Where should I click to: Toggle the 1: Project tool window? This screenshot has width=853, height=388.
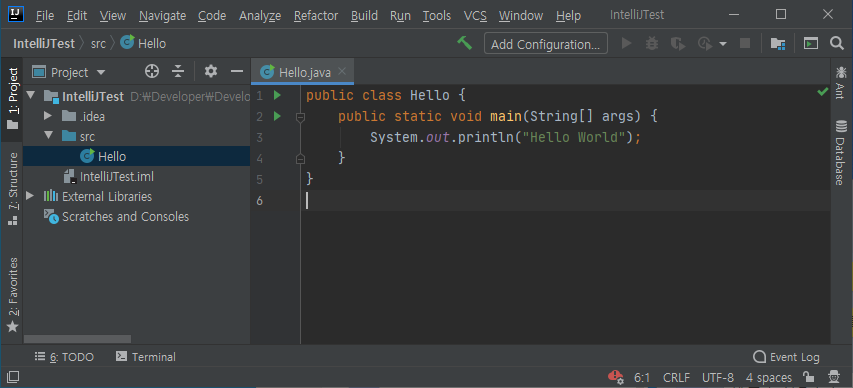tap(12, 99)
